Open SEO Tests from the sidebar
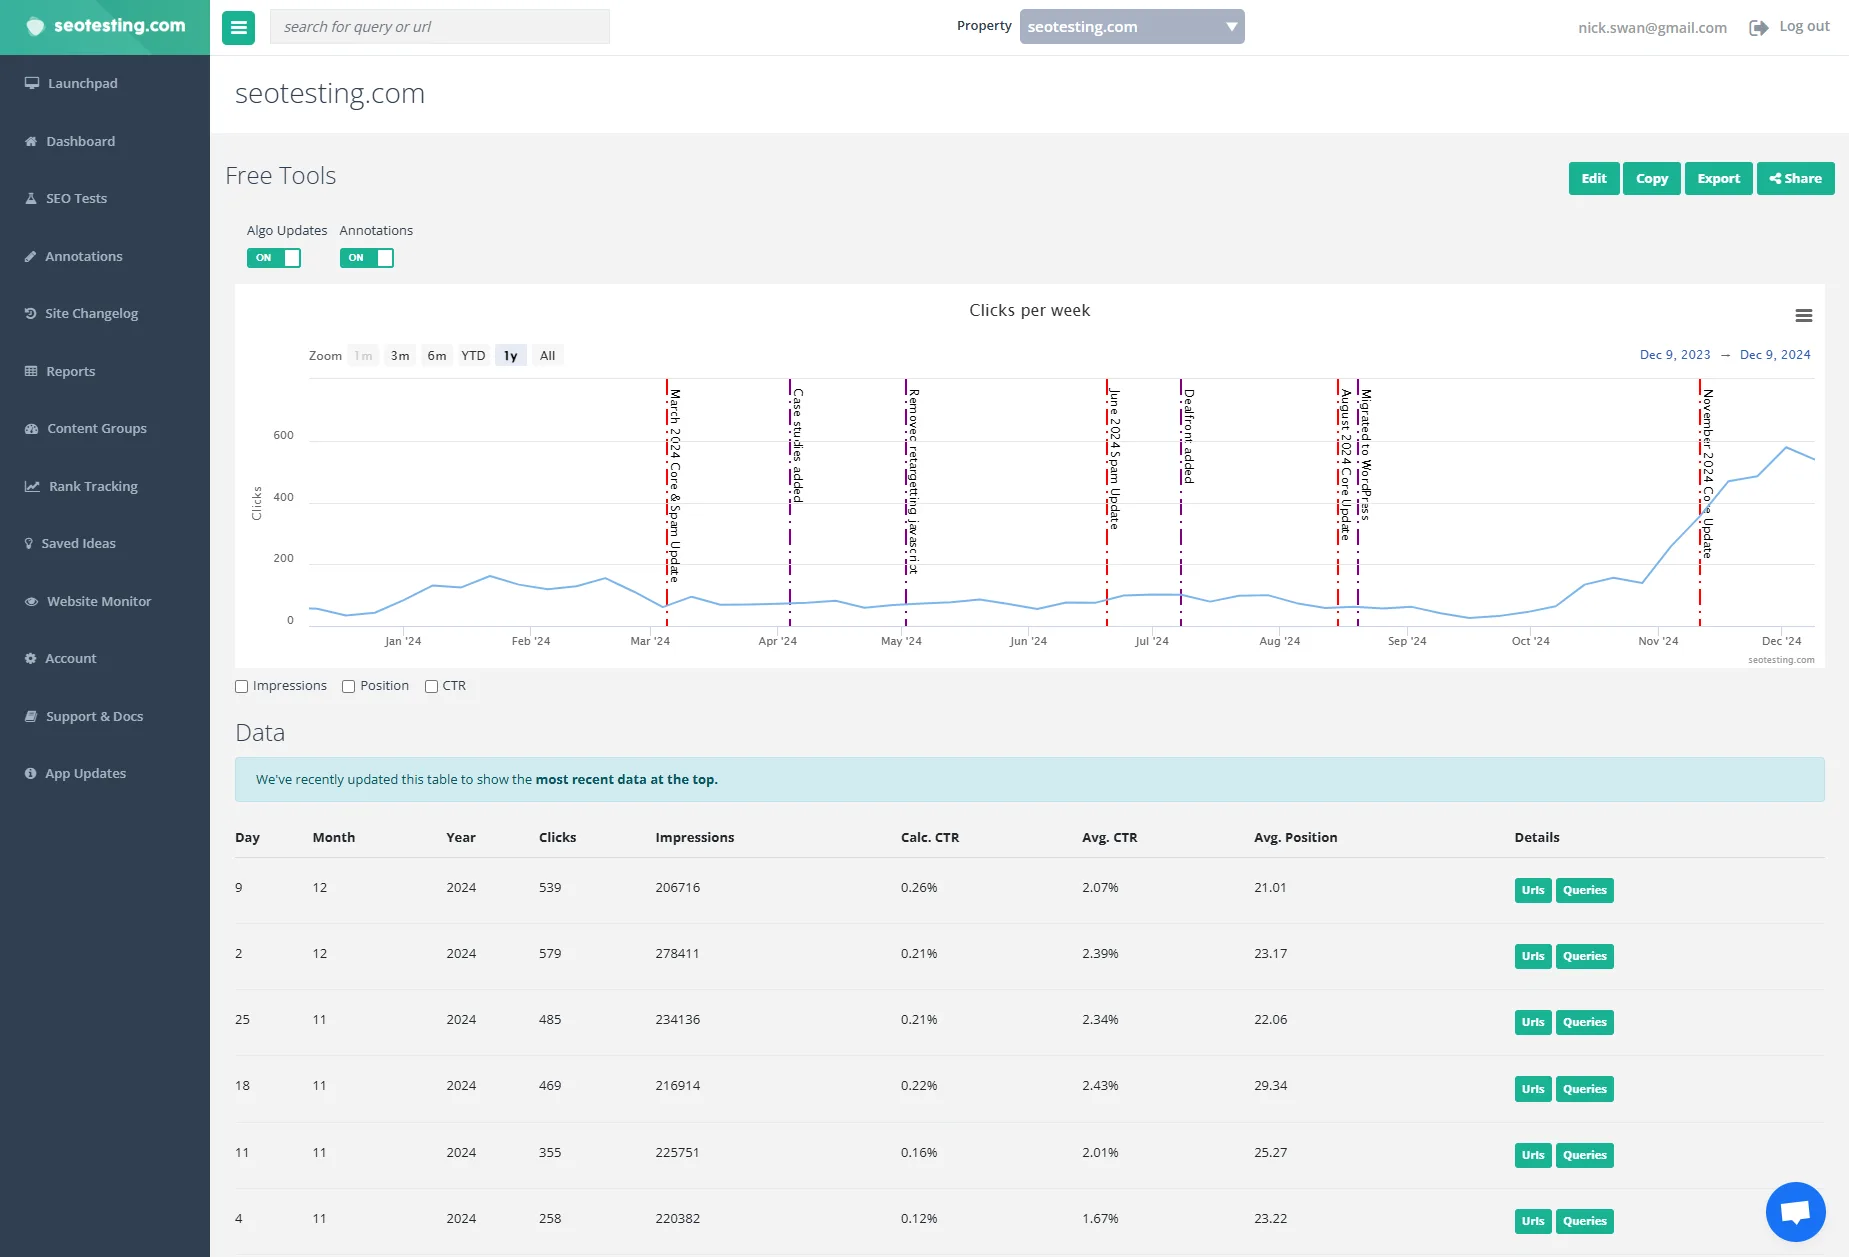This screenshot has height=1257, width=1849. click(76, 199)
